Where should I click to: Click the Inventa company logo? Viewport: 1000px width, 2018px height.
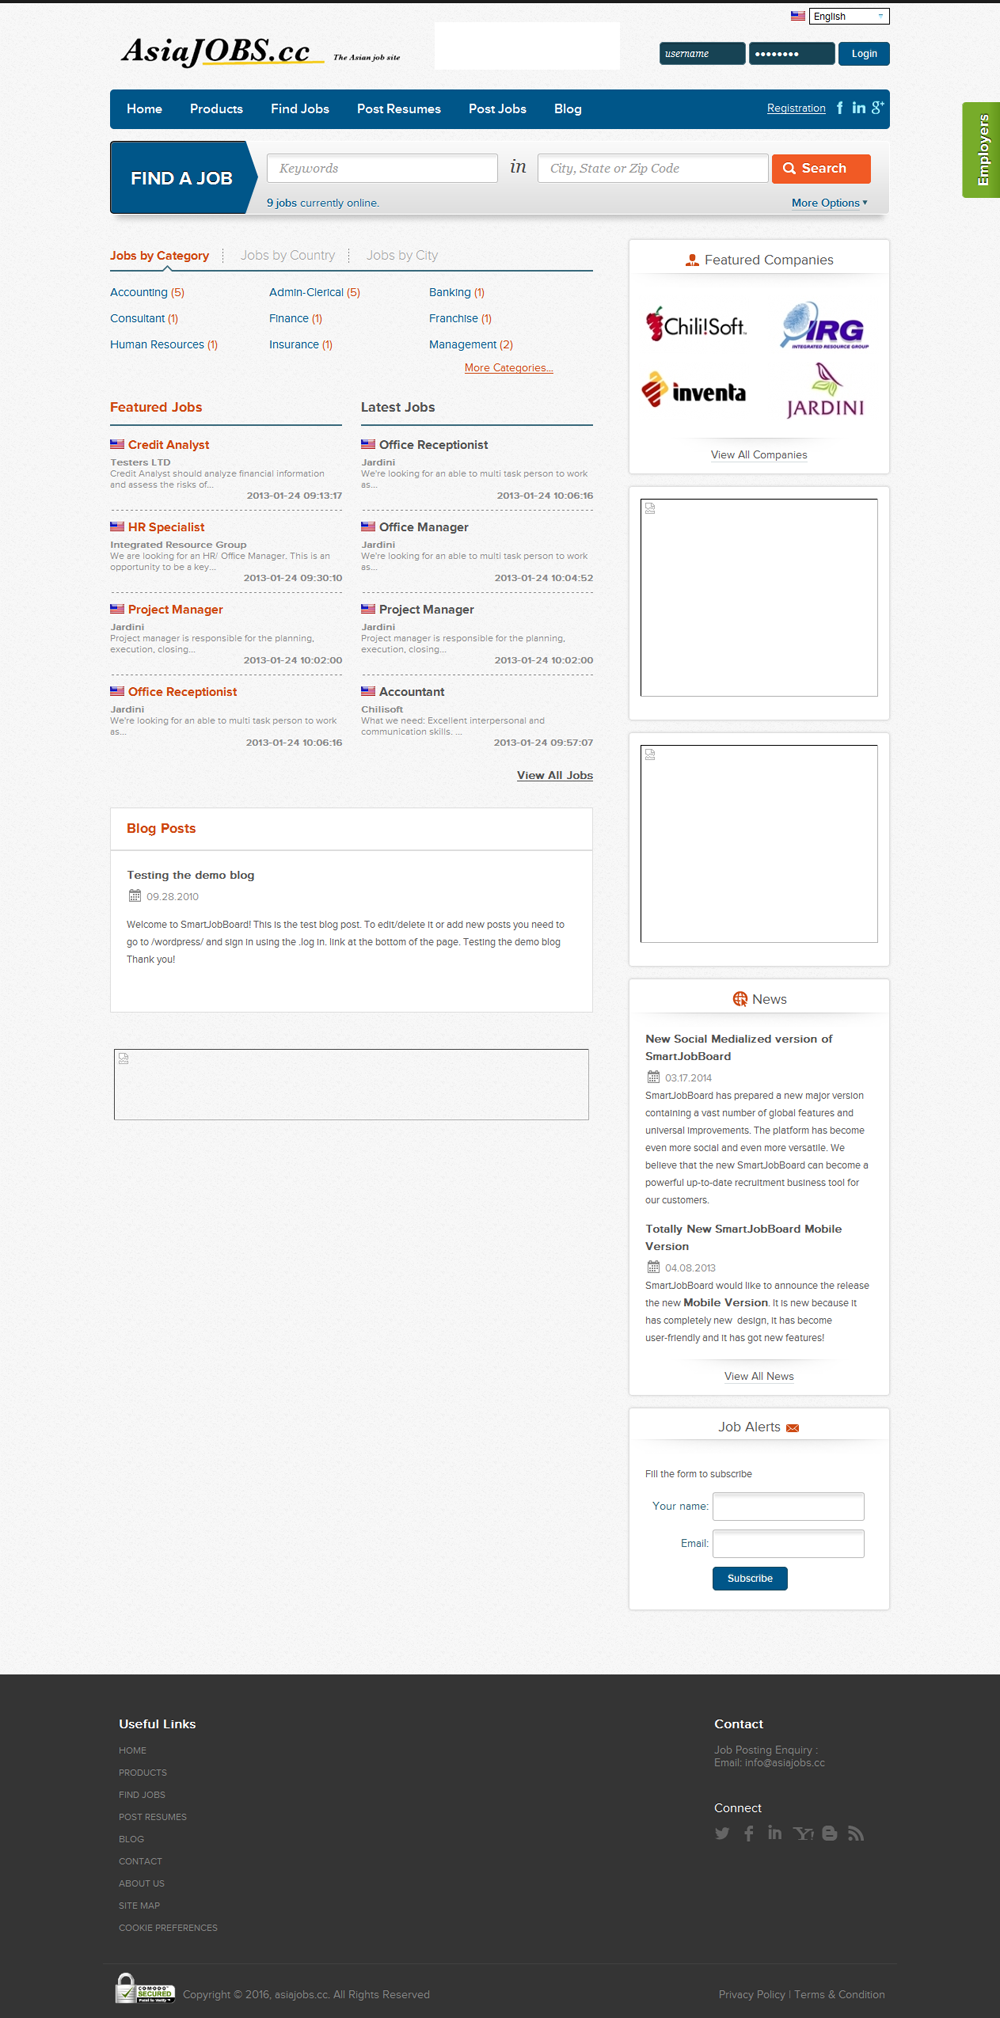694,391
